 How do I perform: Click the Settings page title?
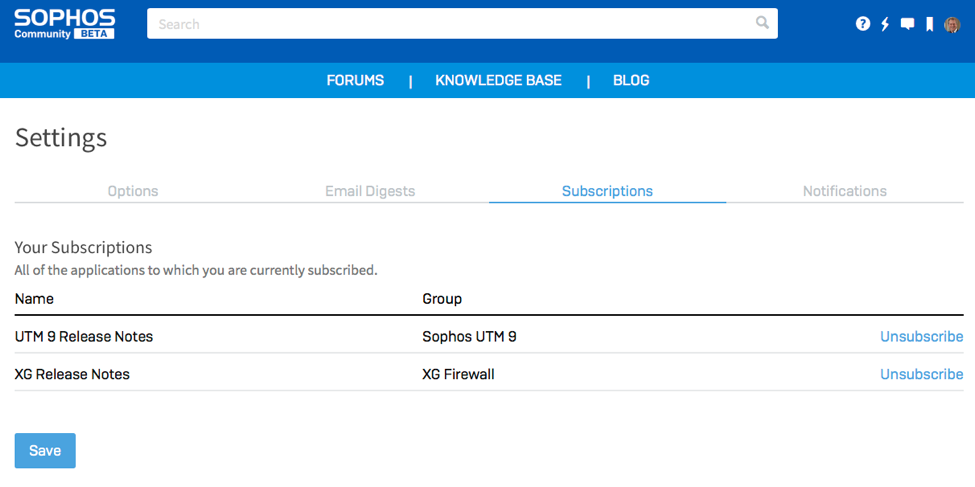click(61, 138)
